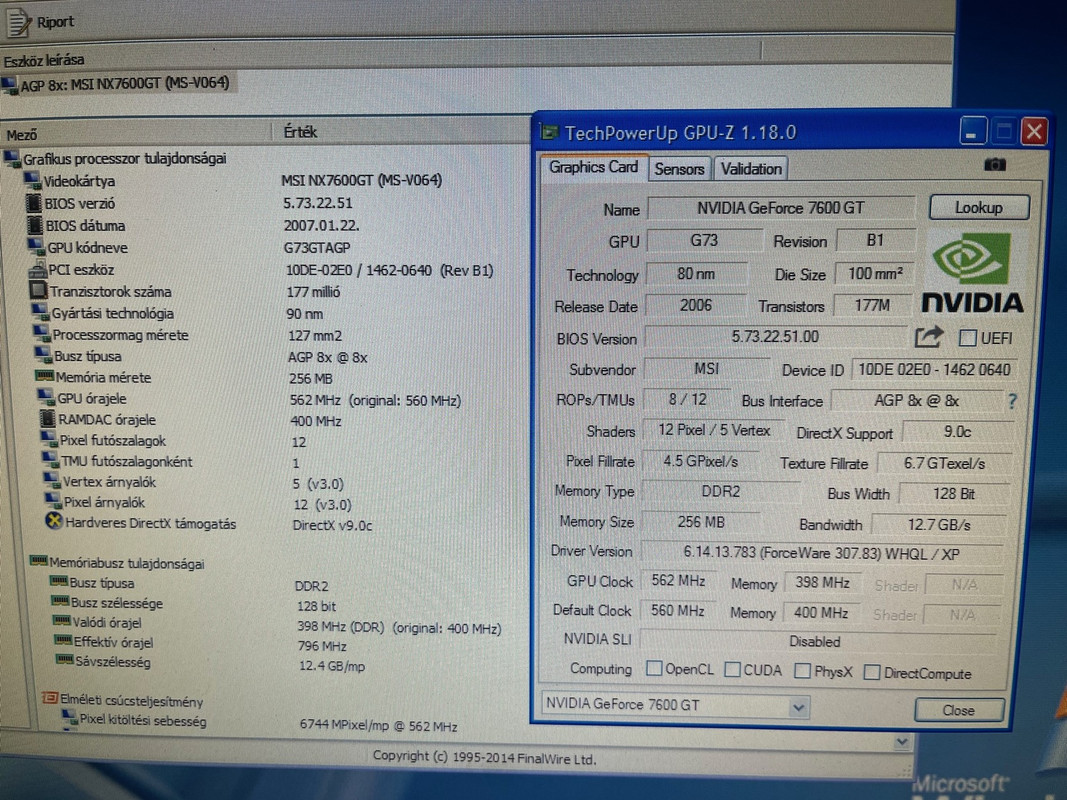
Task: Click the BIOS dátuma row icon
Action: [x=35, y=225]
